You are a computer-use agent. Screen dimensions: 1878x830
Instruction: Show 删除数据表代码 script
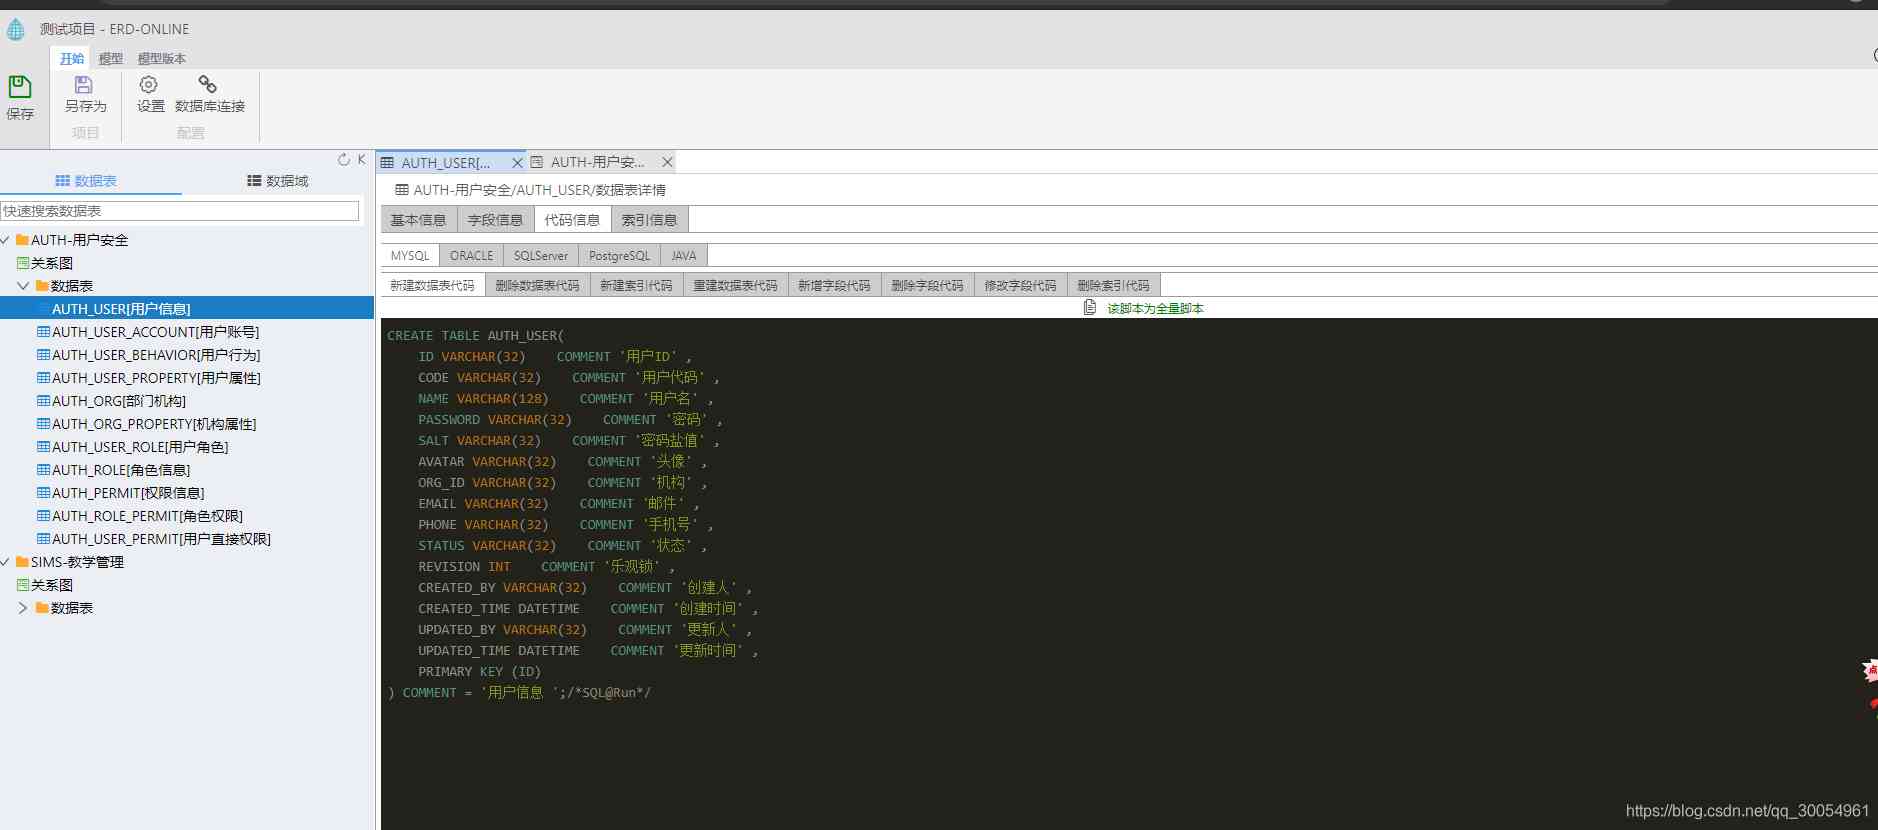pos(538,286)
